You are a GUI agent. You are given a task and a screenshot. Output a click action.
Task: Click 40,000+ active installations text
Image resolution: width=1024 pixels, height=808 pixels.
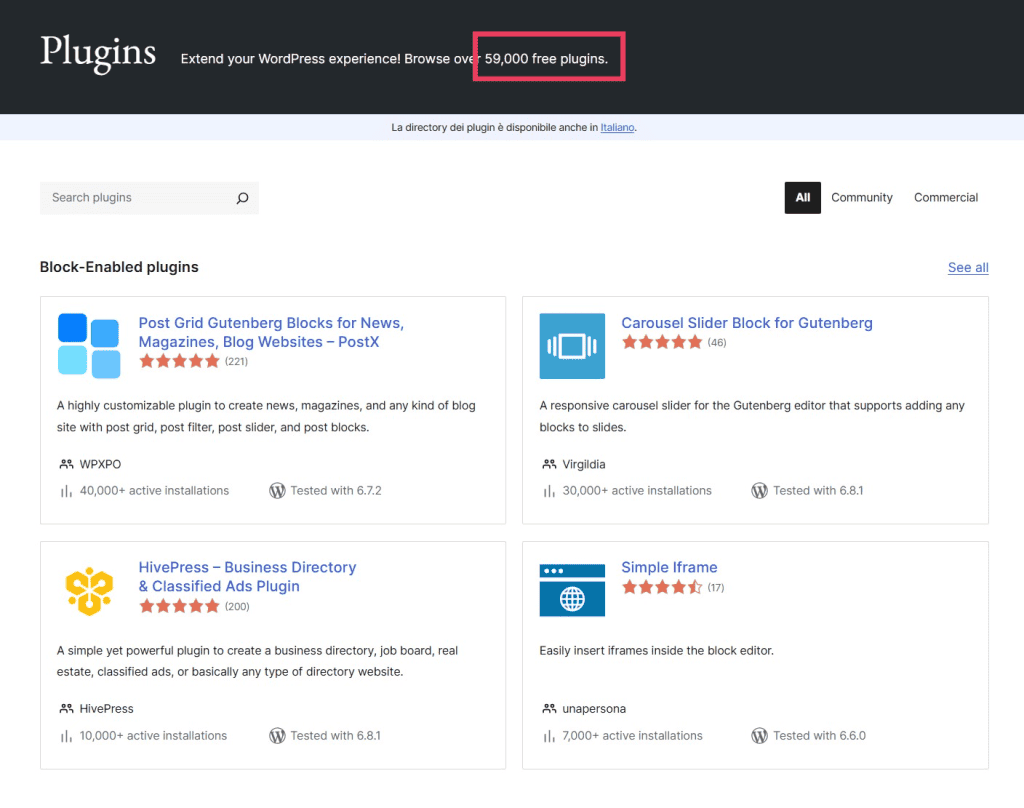(154, 491)
